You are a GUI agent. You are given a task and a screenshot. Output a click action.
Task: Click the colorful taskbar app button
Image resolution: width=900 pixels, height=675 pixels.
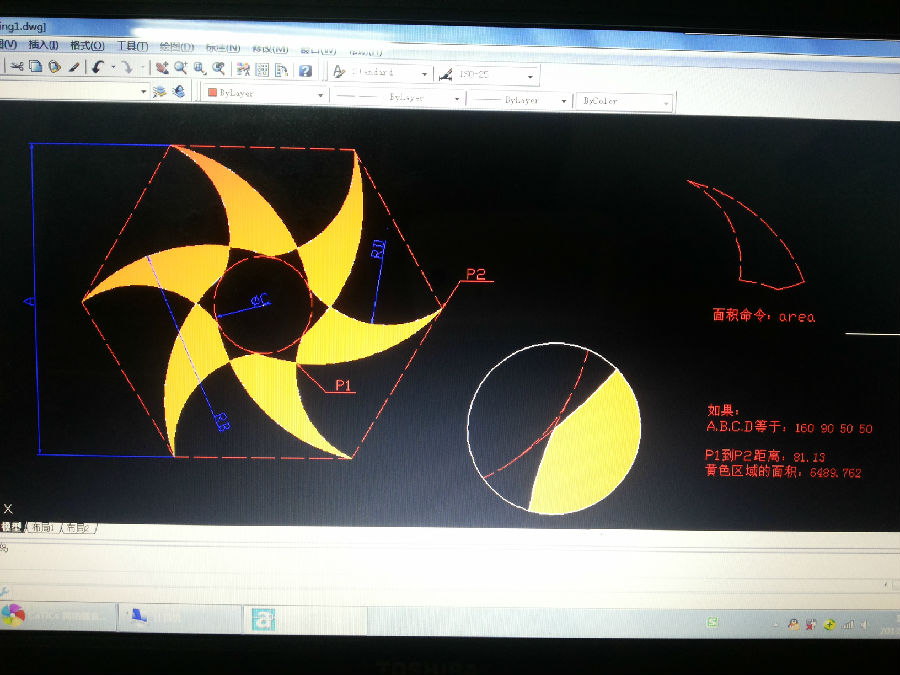tap(13, 614)
